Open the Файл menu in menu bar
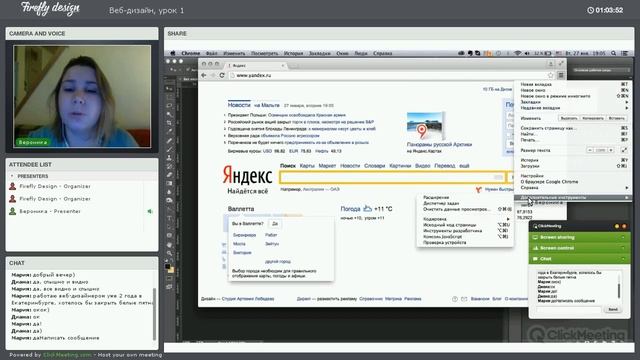 (211, 53)
